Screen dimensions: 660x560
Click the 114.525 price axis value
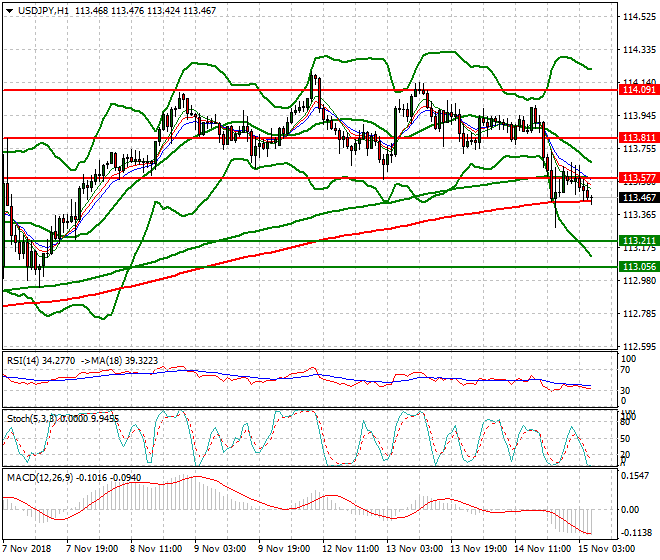639,17
